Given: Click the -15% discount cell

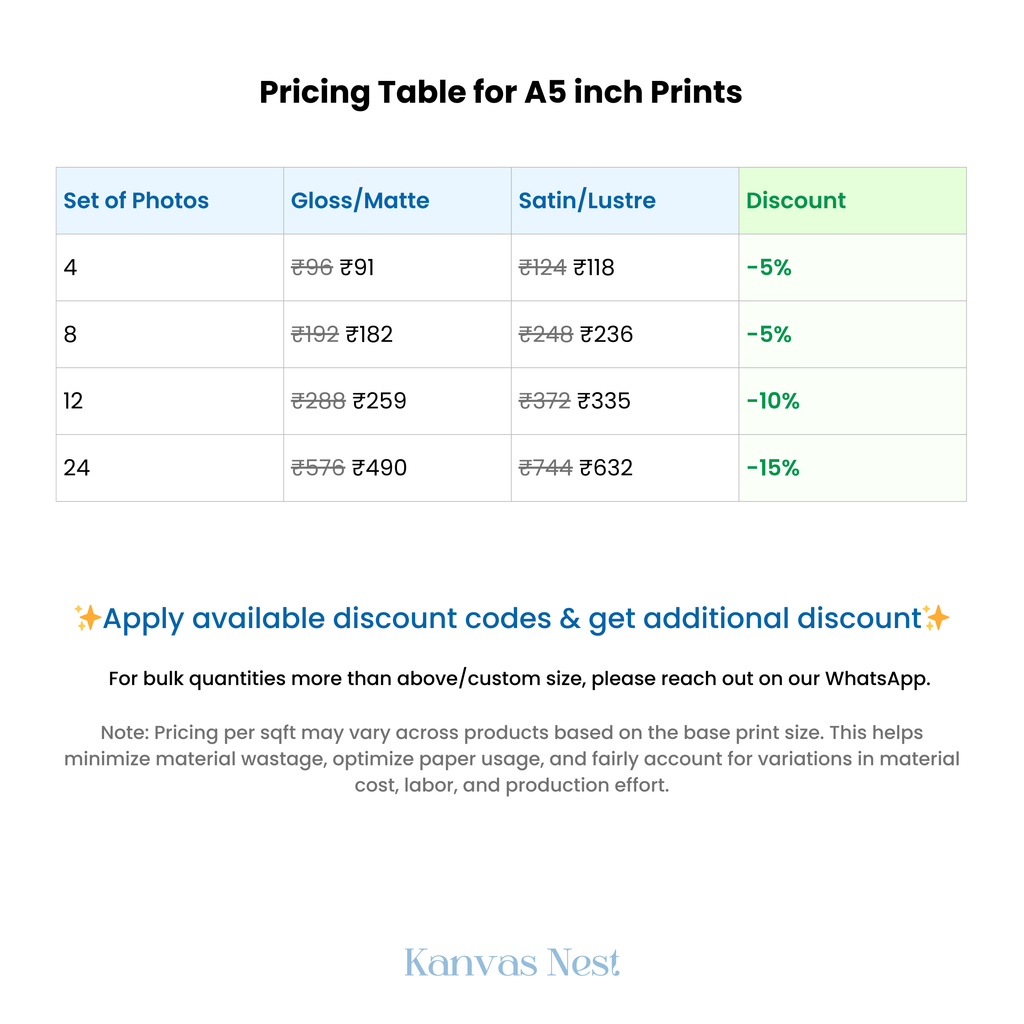Looking at the screenshot, I should pos(852,468).
